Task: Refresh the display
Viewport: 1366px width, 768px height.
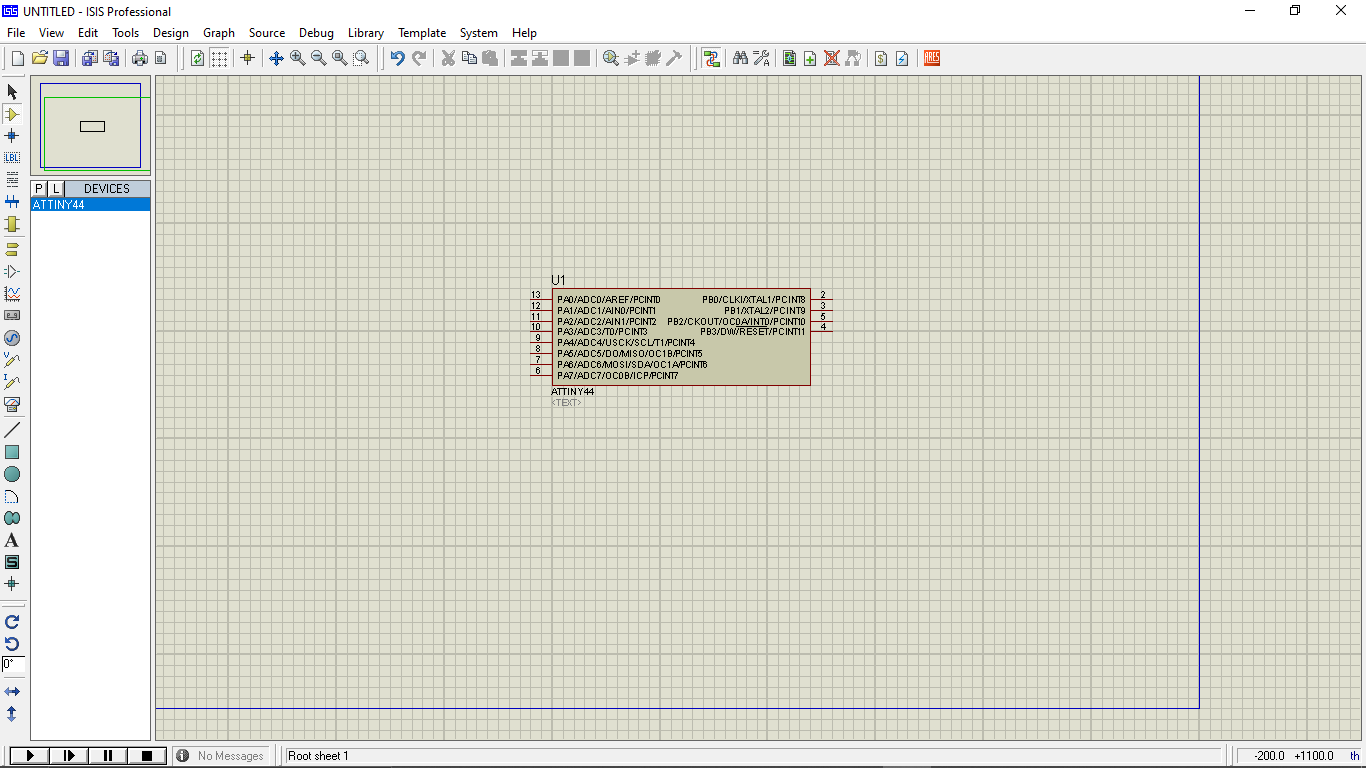Action: point(197,58)
